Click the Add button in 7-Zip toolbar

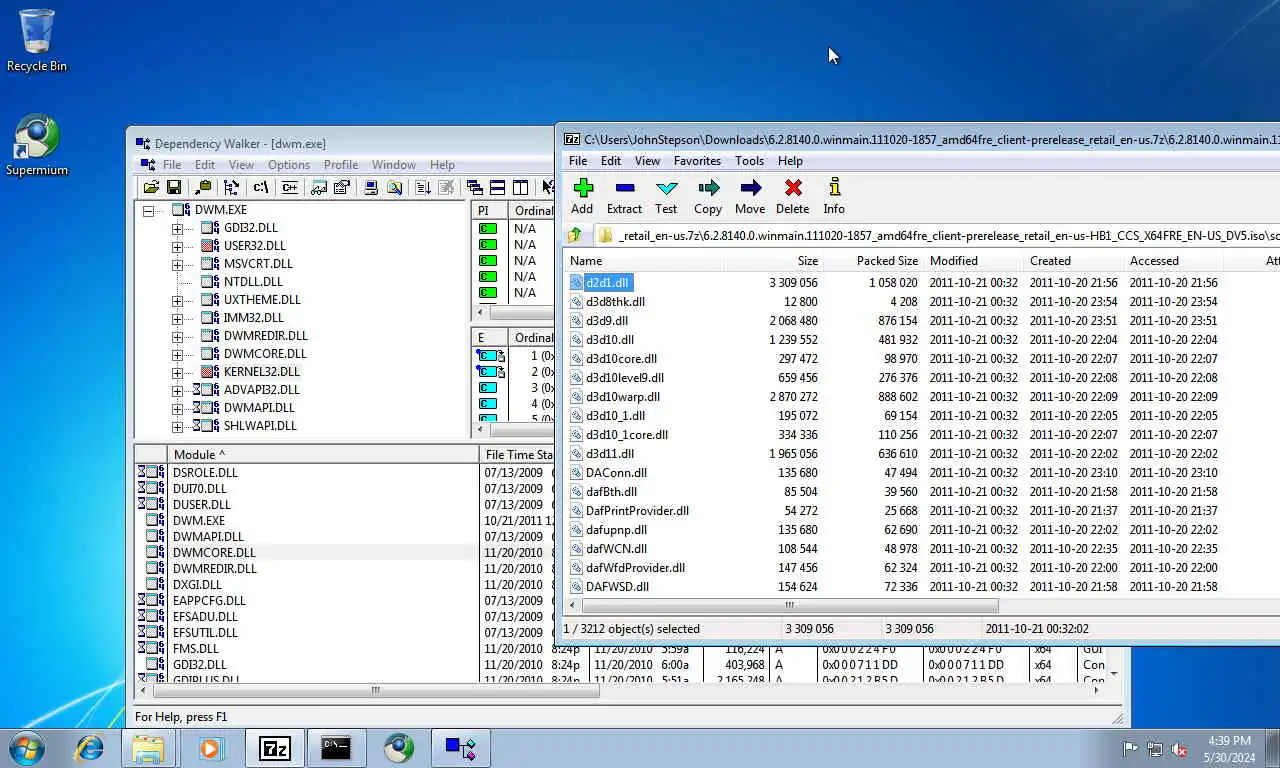click(582, 196)
